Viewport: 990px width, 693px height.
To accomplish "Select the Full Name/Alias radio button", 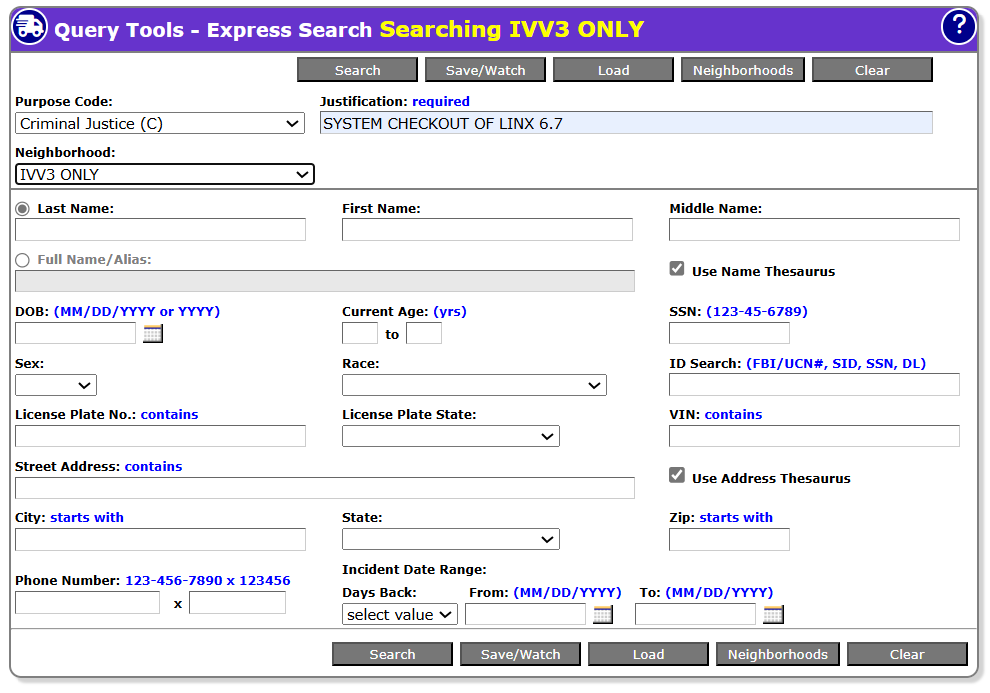I will pyautogui.click(x=23, y=260).
